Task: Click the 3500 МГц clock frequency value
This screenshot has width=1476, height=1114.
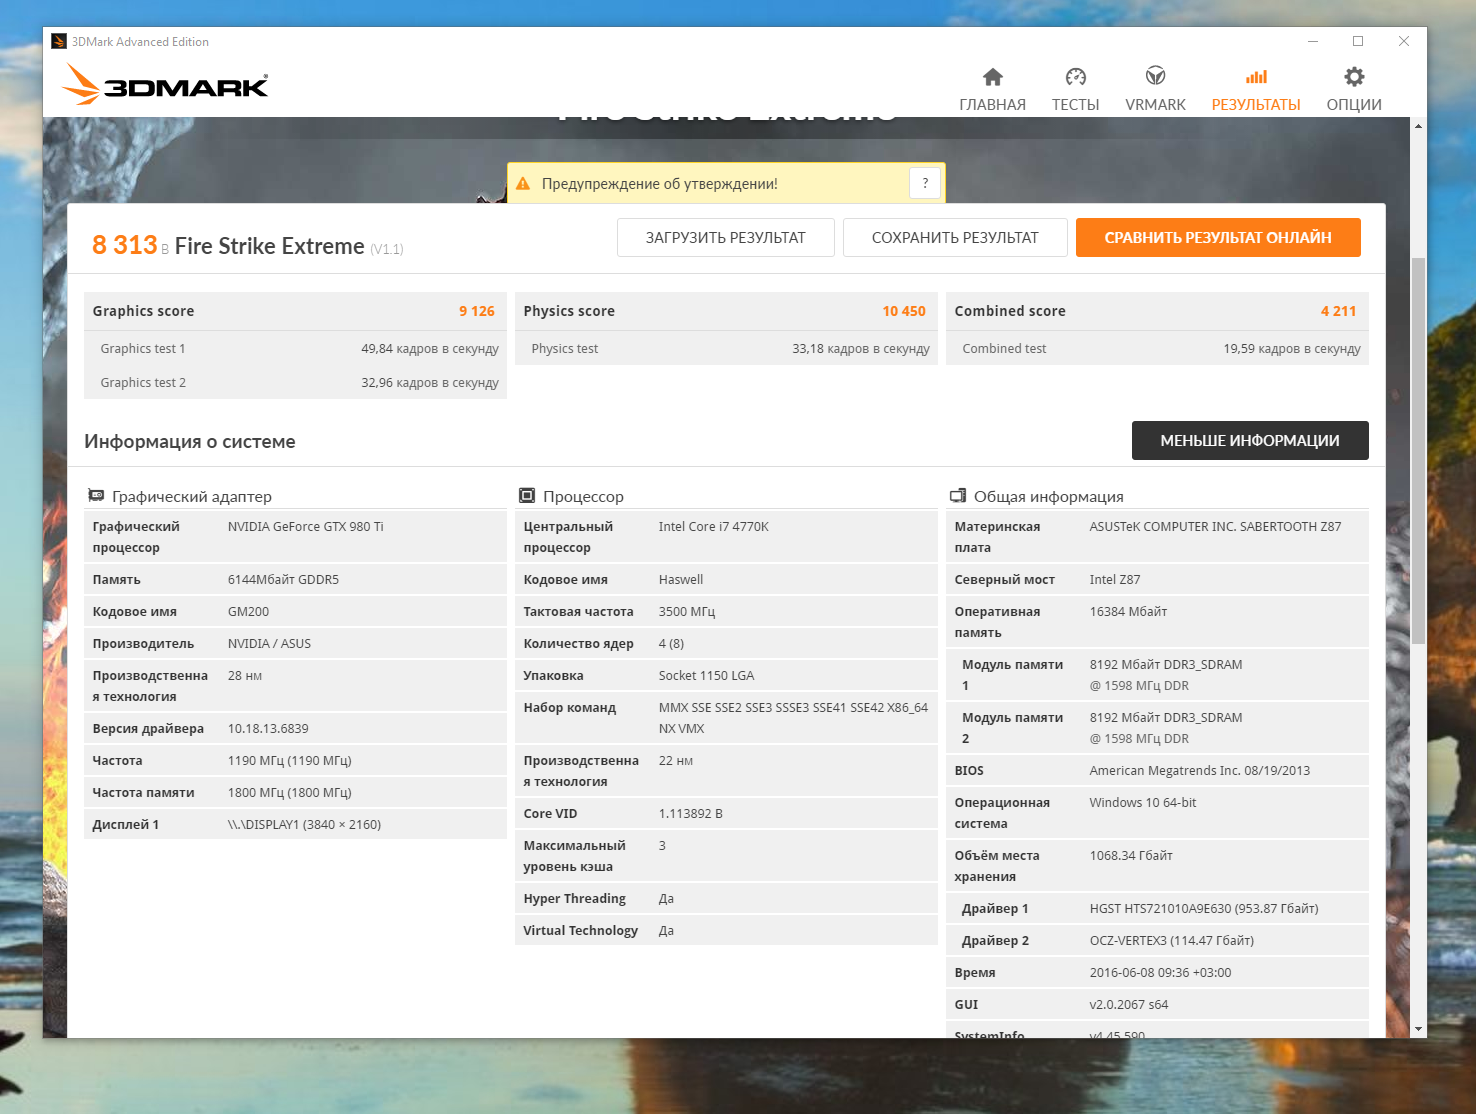Action: point(687,612)
